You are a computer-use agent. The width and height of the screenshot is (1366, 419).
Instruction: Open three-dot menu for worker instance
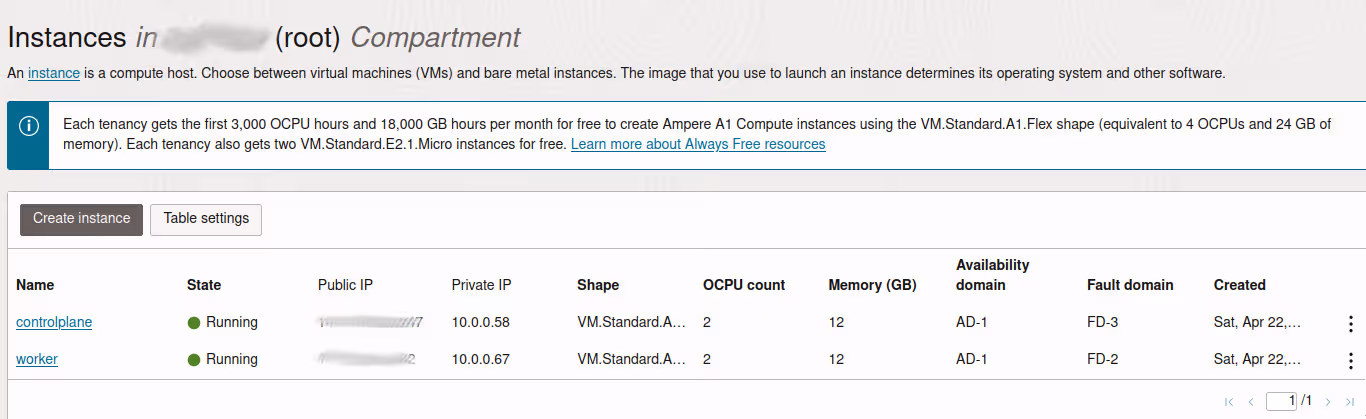pyautogui.click(x=1351, y=360)
